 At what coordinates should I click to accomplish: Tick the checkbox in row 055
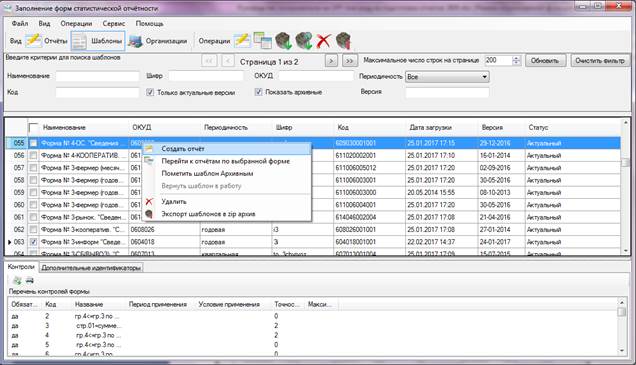pos(33,143)
